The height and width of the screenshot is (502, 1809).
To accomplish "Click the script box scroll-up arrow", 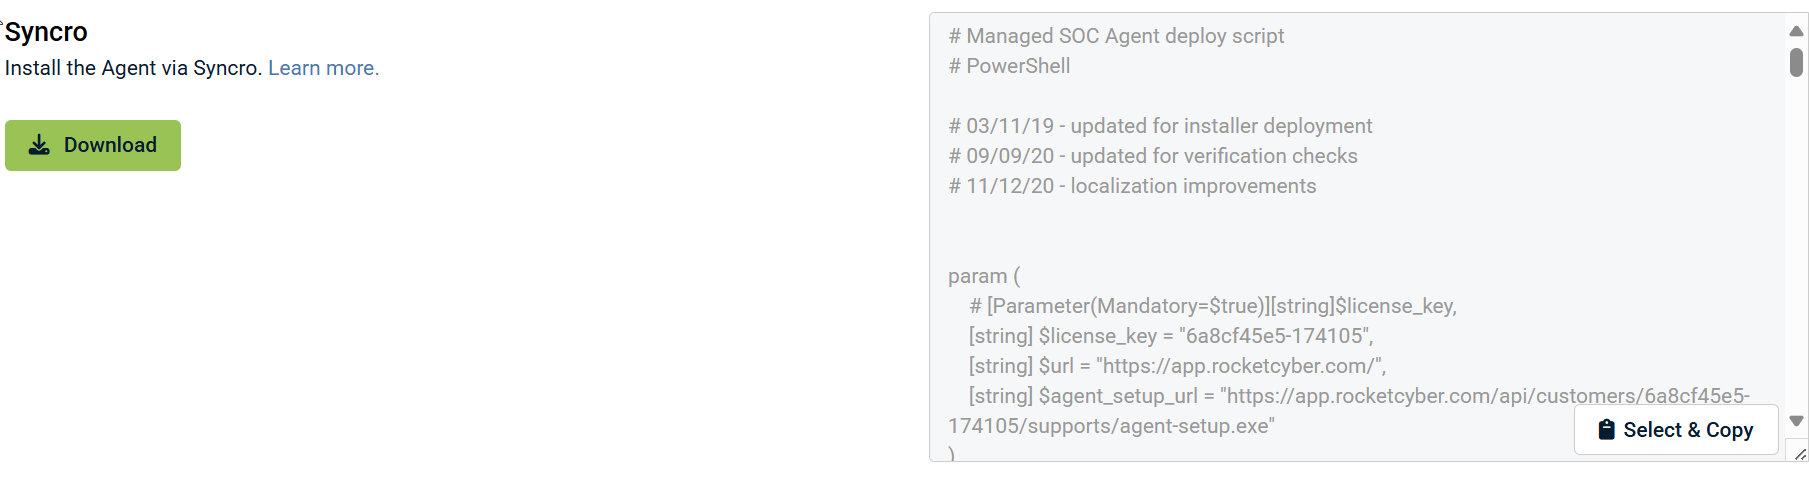I will pos(1796,31).
